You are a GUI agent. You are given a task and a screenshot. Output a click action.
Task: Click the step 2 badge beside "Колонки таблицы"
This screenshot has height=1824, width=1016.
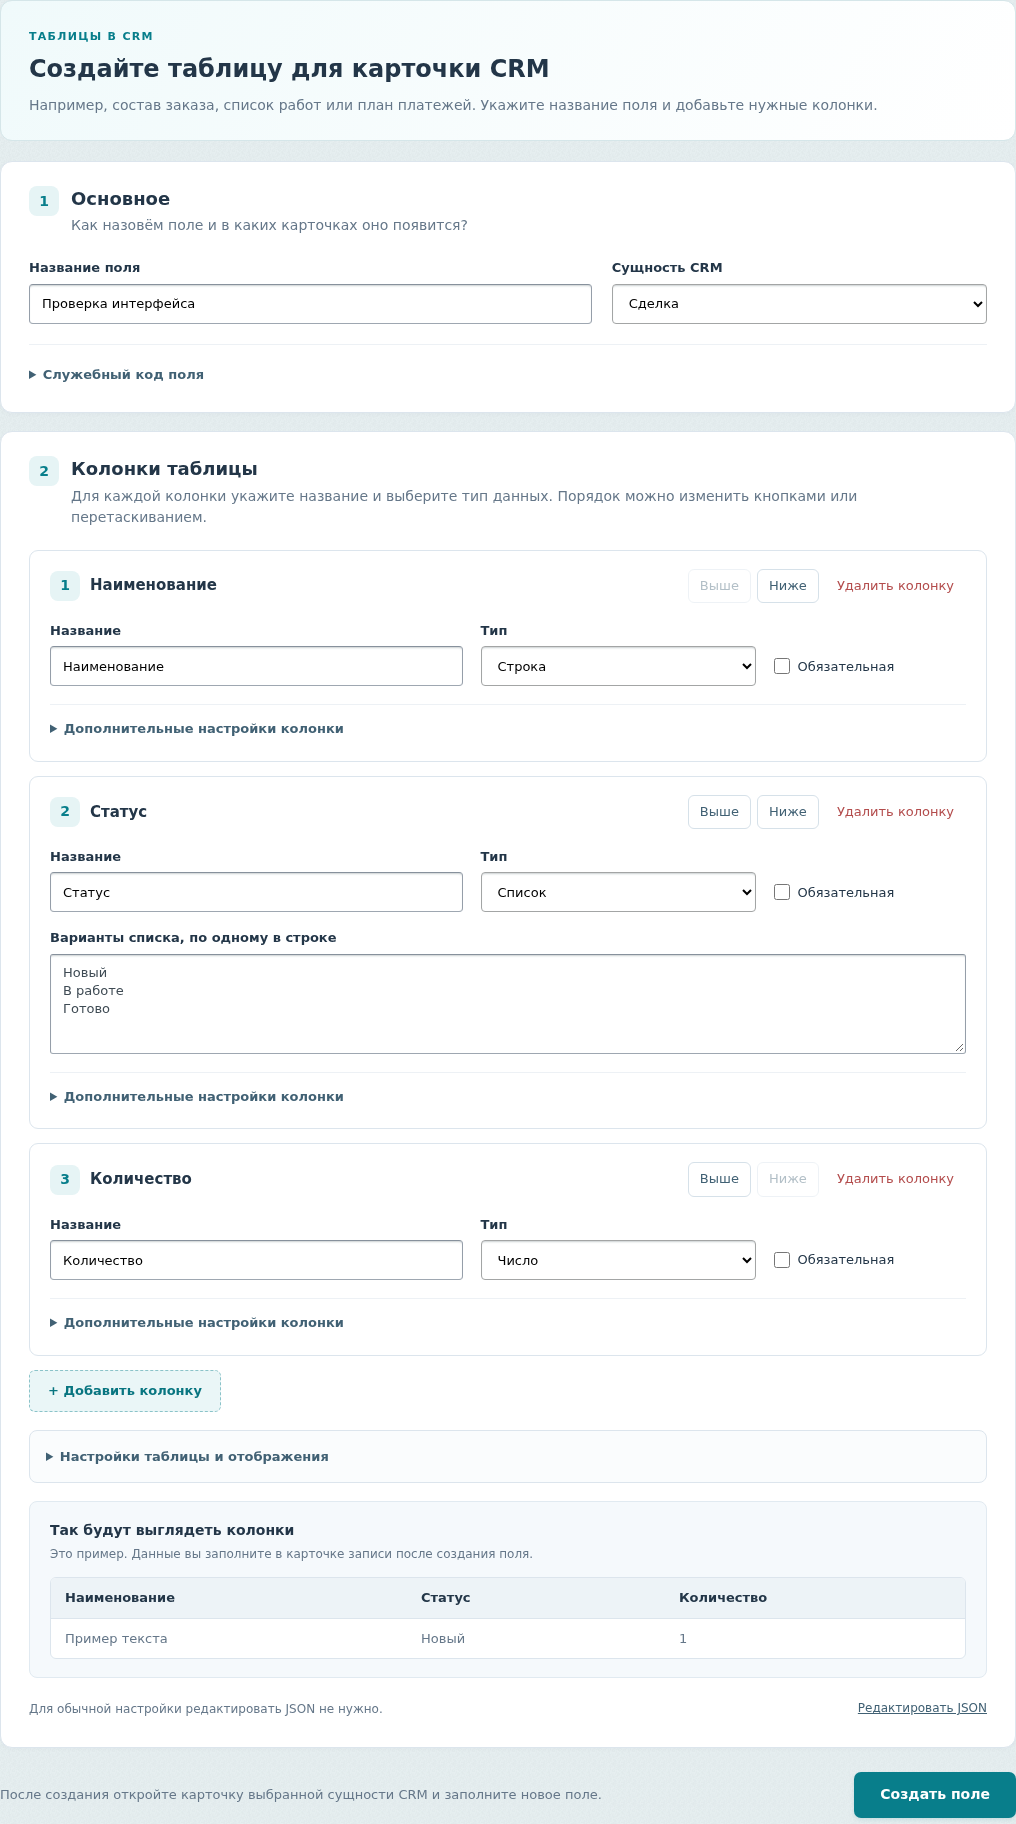(44, 471)
